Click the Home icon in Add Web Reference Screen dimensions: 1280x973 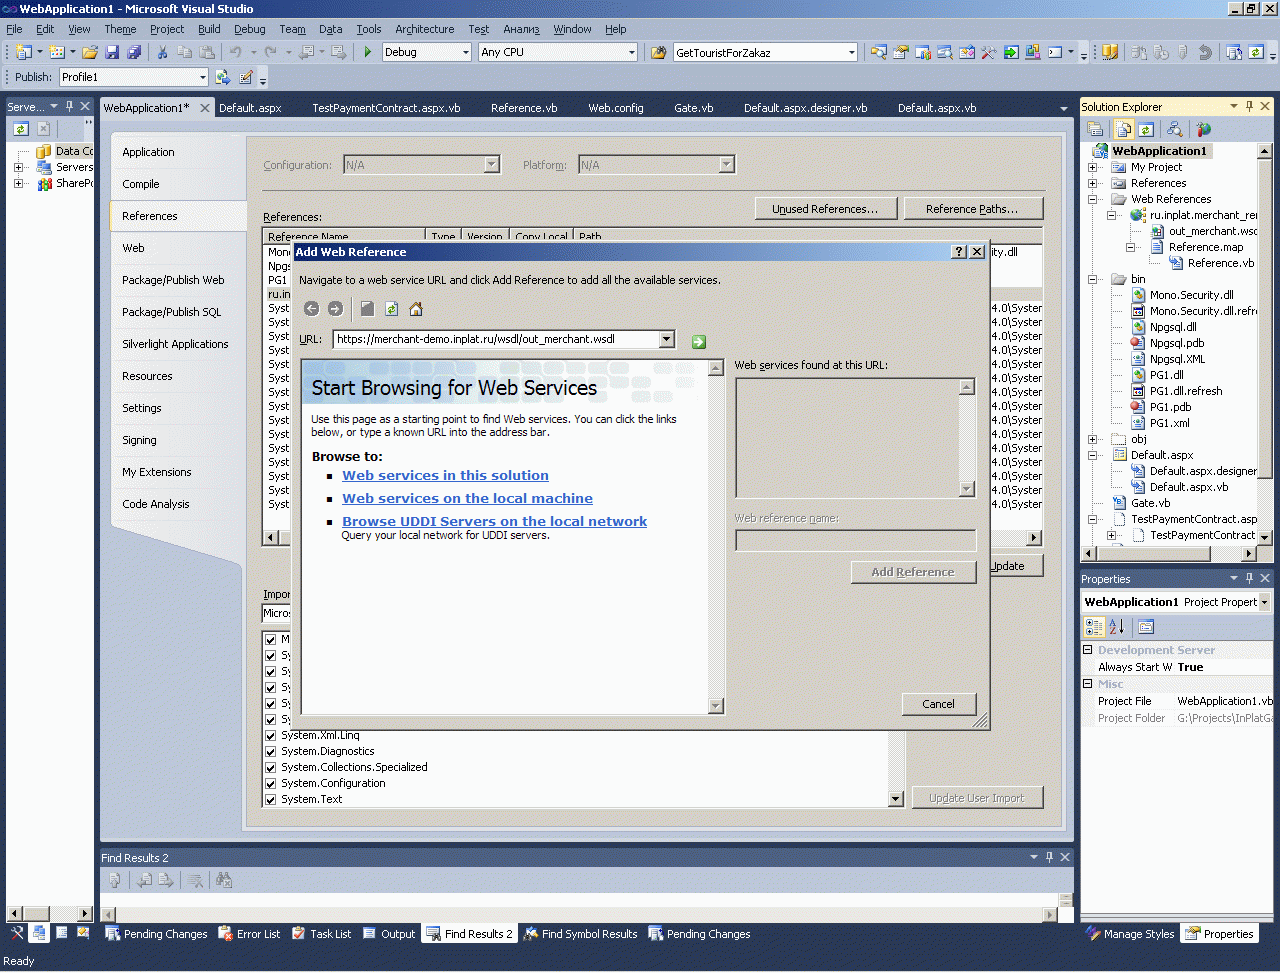(x=416, y=309)
